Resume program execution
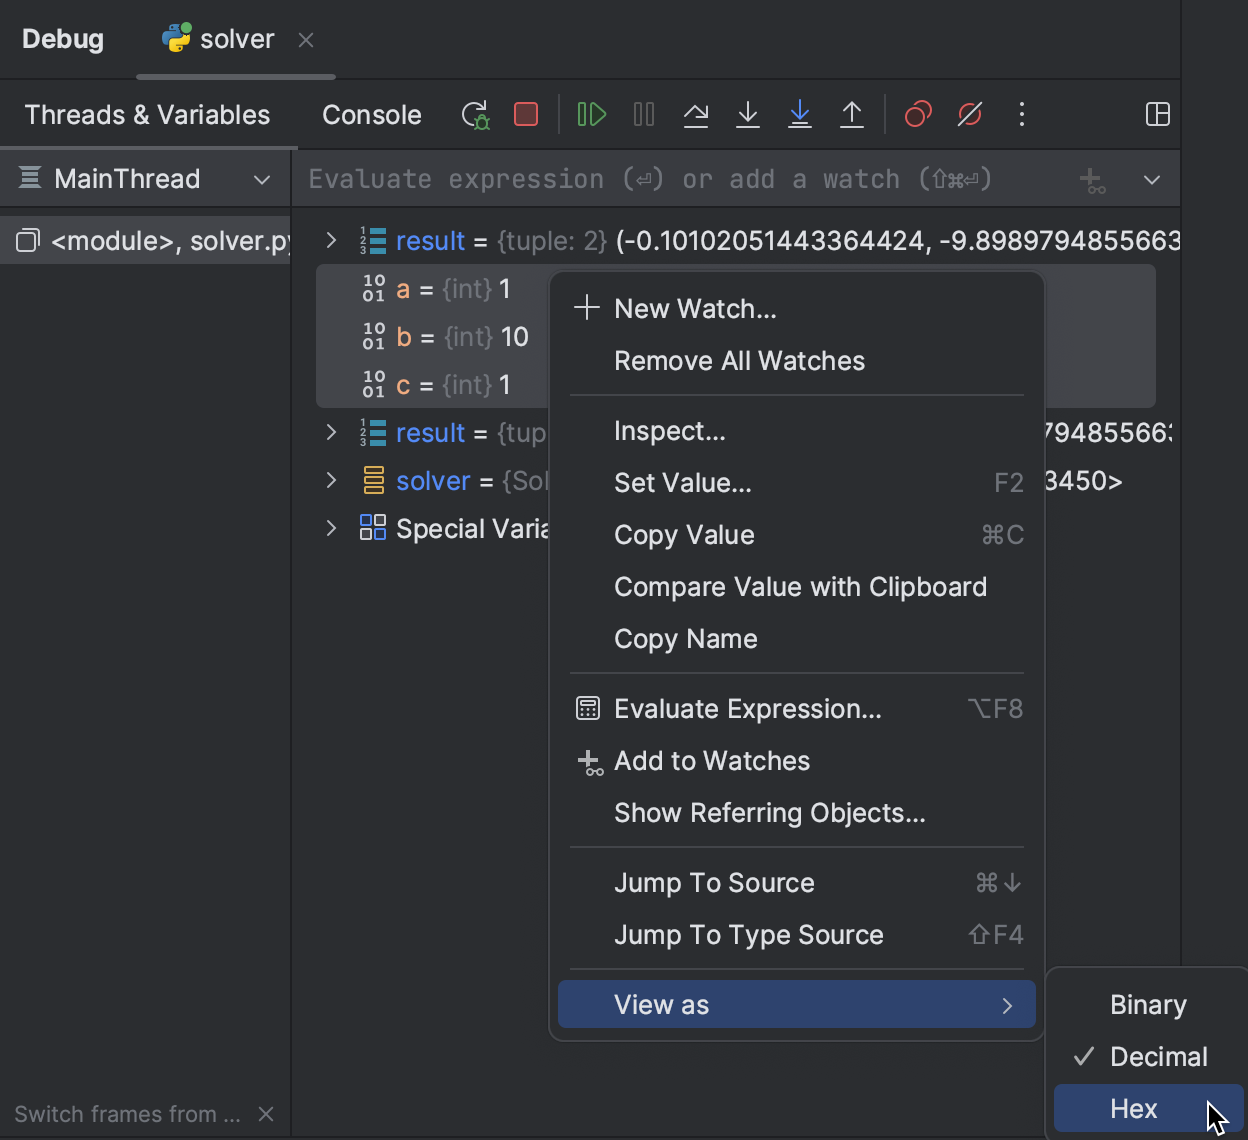Screen dimensions: 1248x1140 [x=591, y=114]
